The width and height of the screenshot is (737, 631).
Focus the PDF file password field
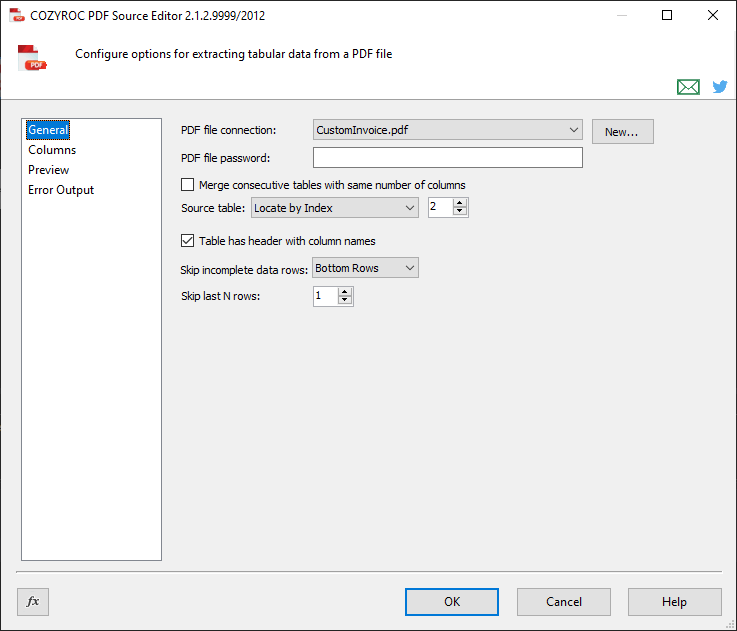click(447, 158)
